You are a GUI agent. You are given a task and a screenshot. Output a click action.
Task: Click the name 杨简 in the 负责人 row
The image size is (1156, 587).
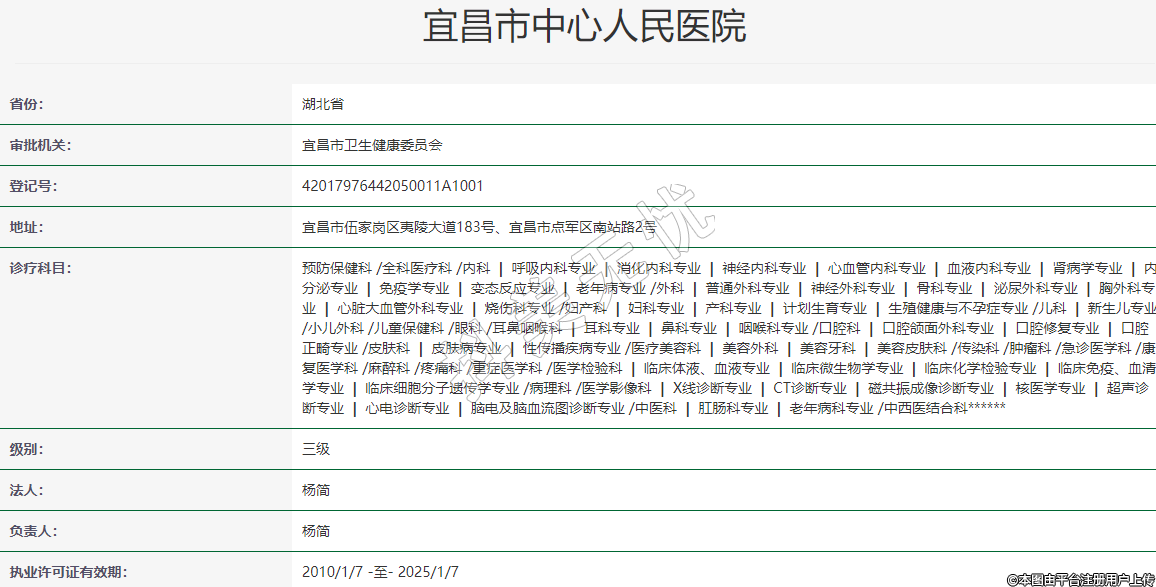coord(316,531)
